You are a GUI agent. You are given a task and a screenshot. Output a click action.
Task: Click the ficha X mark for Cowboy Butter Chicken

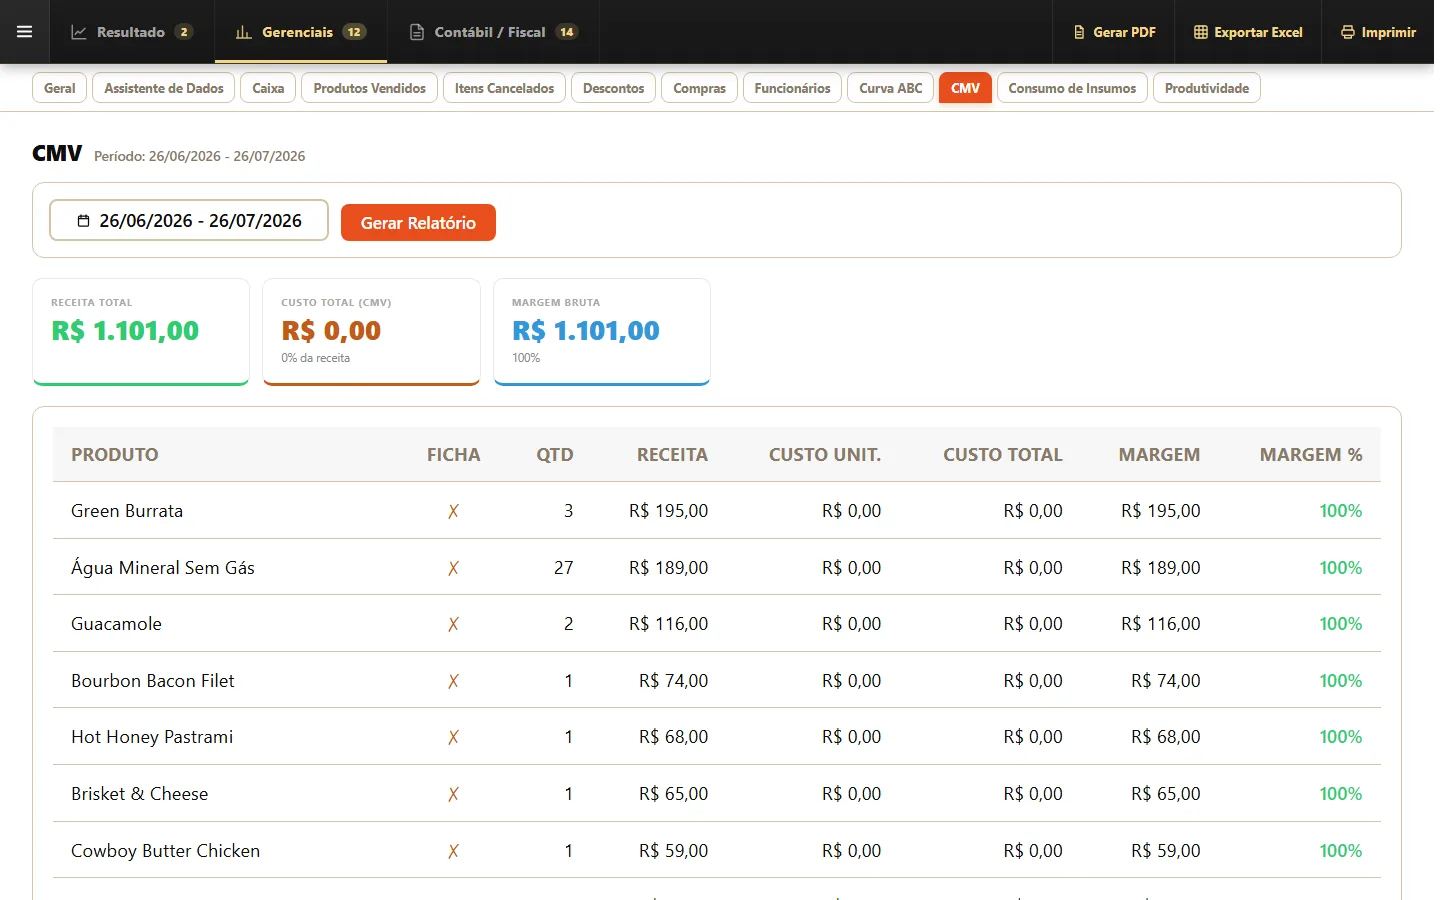453,851
